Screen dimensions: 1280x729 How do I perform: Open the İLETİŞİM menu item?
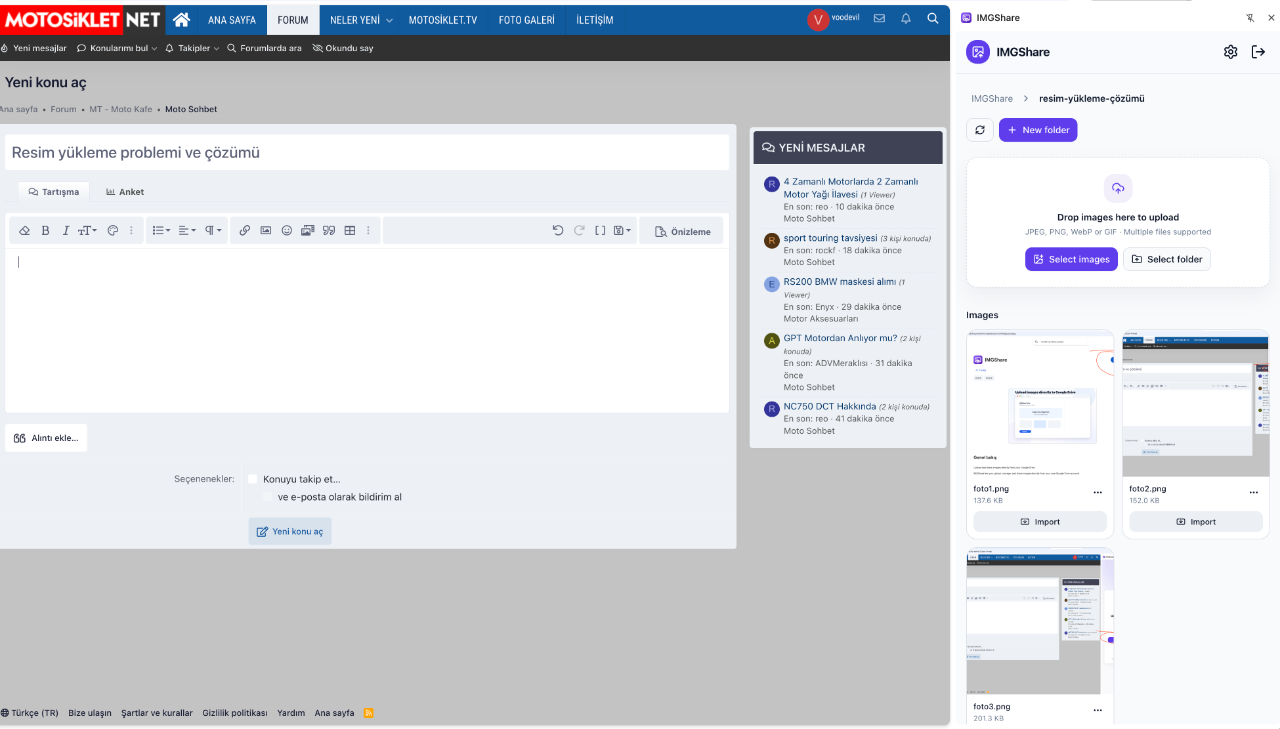click(595, 20)
